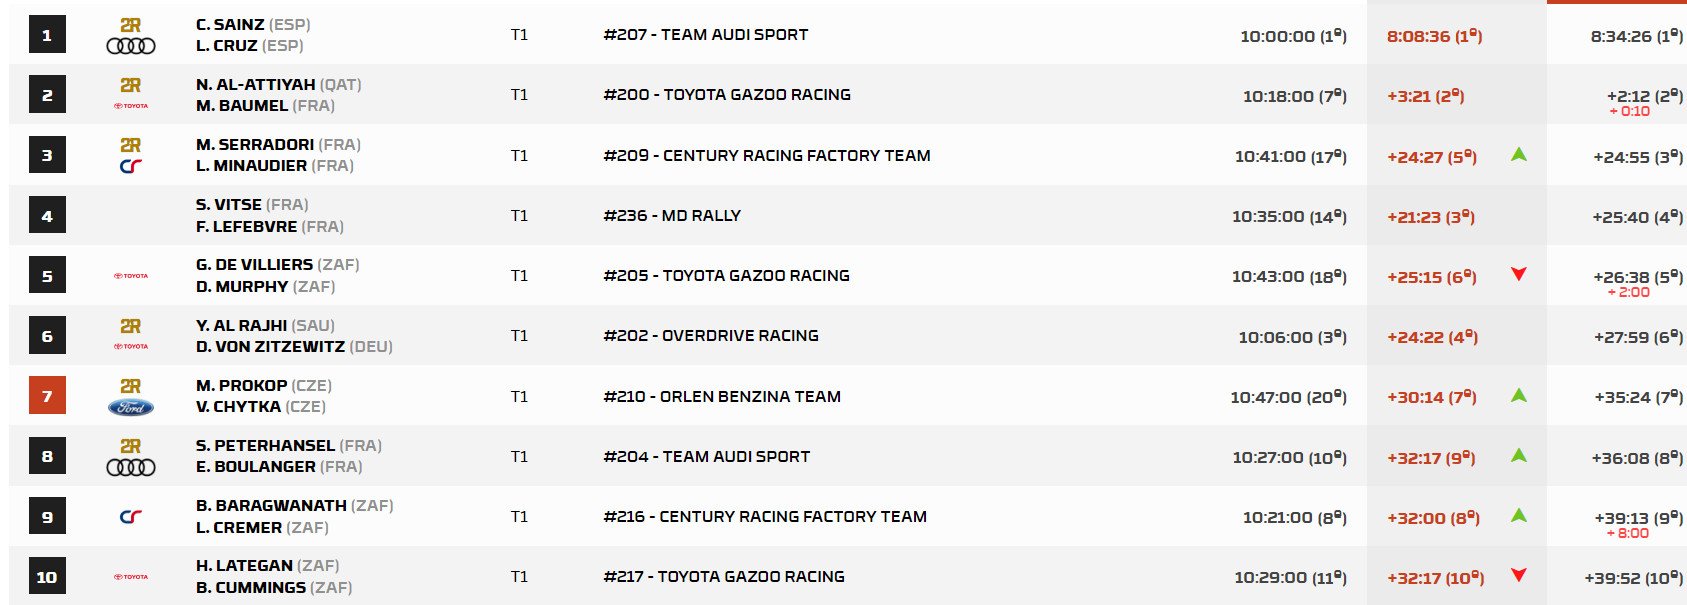Click the +8:00 penalty under Baragwanath's time
This screenshot has width=1687, height=605.
(x=1629, y=533)
